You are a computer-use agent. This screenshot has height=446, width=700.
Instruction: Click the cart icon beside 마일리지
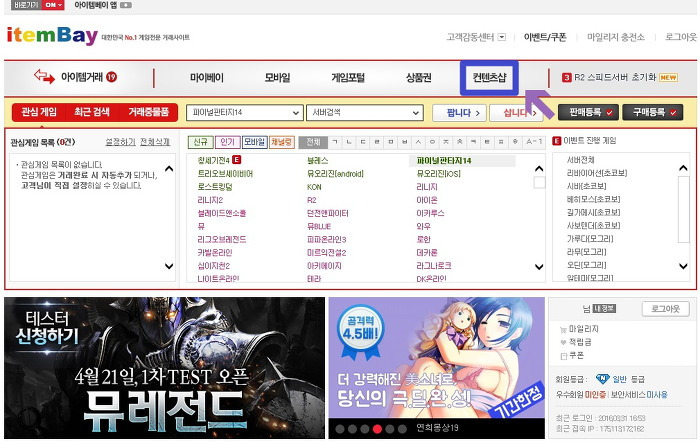point(563,329)
